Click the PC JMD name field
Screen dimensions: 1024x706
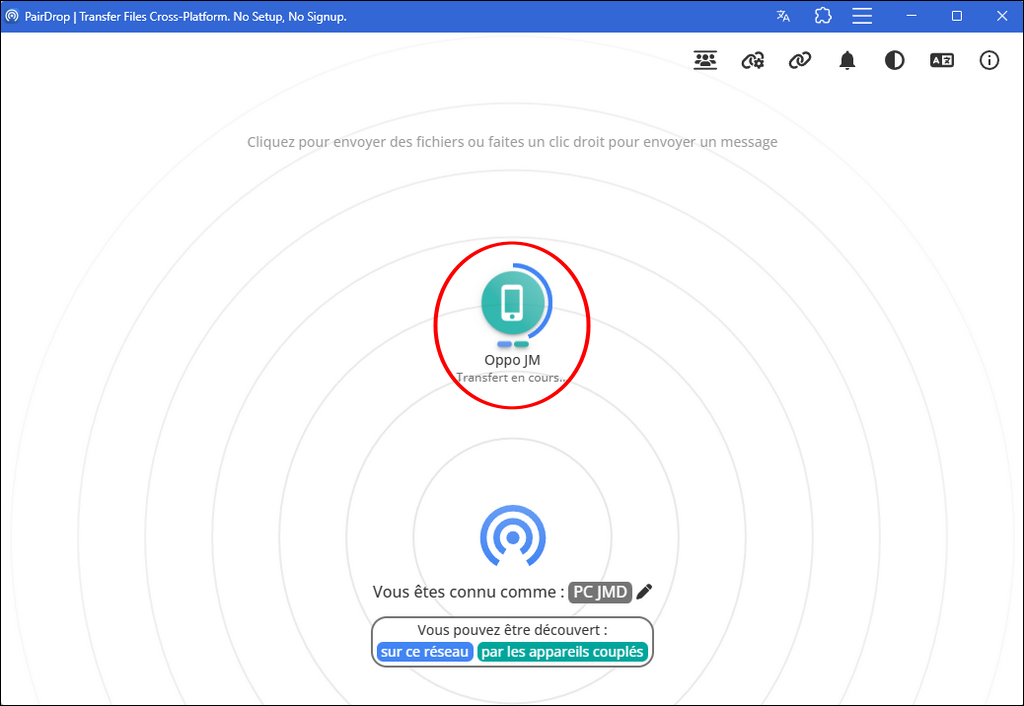[x=600, y=592]
